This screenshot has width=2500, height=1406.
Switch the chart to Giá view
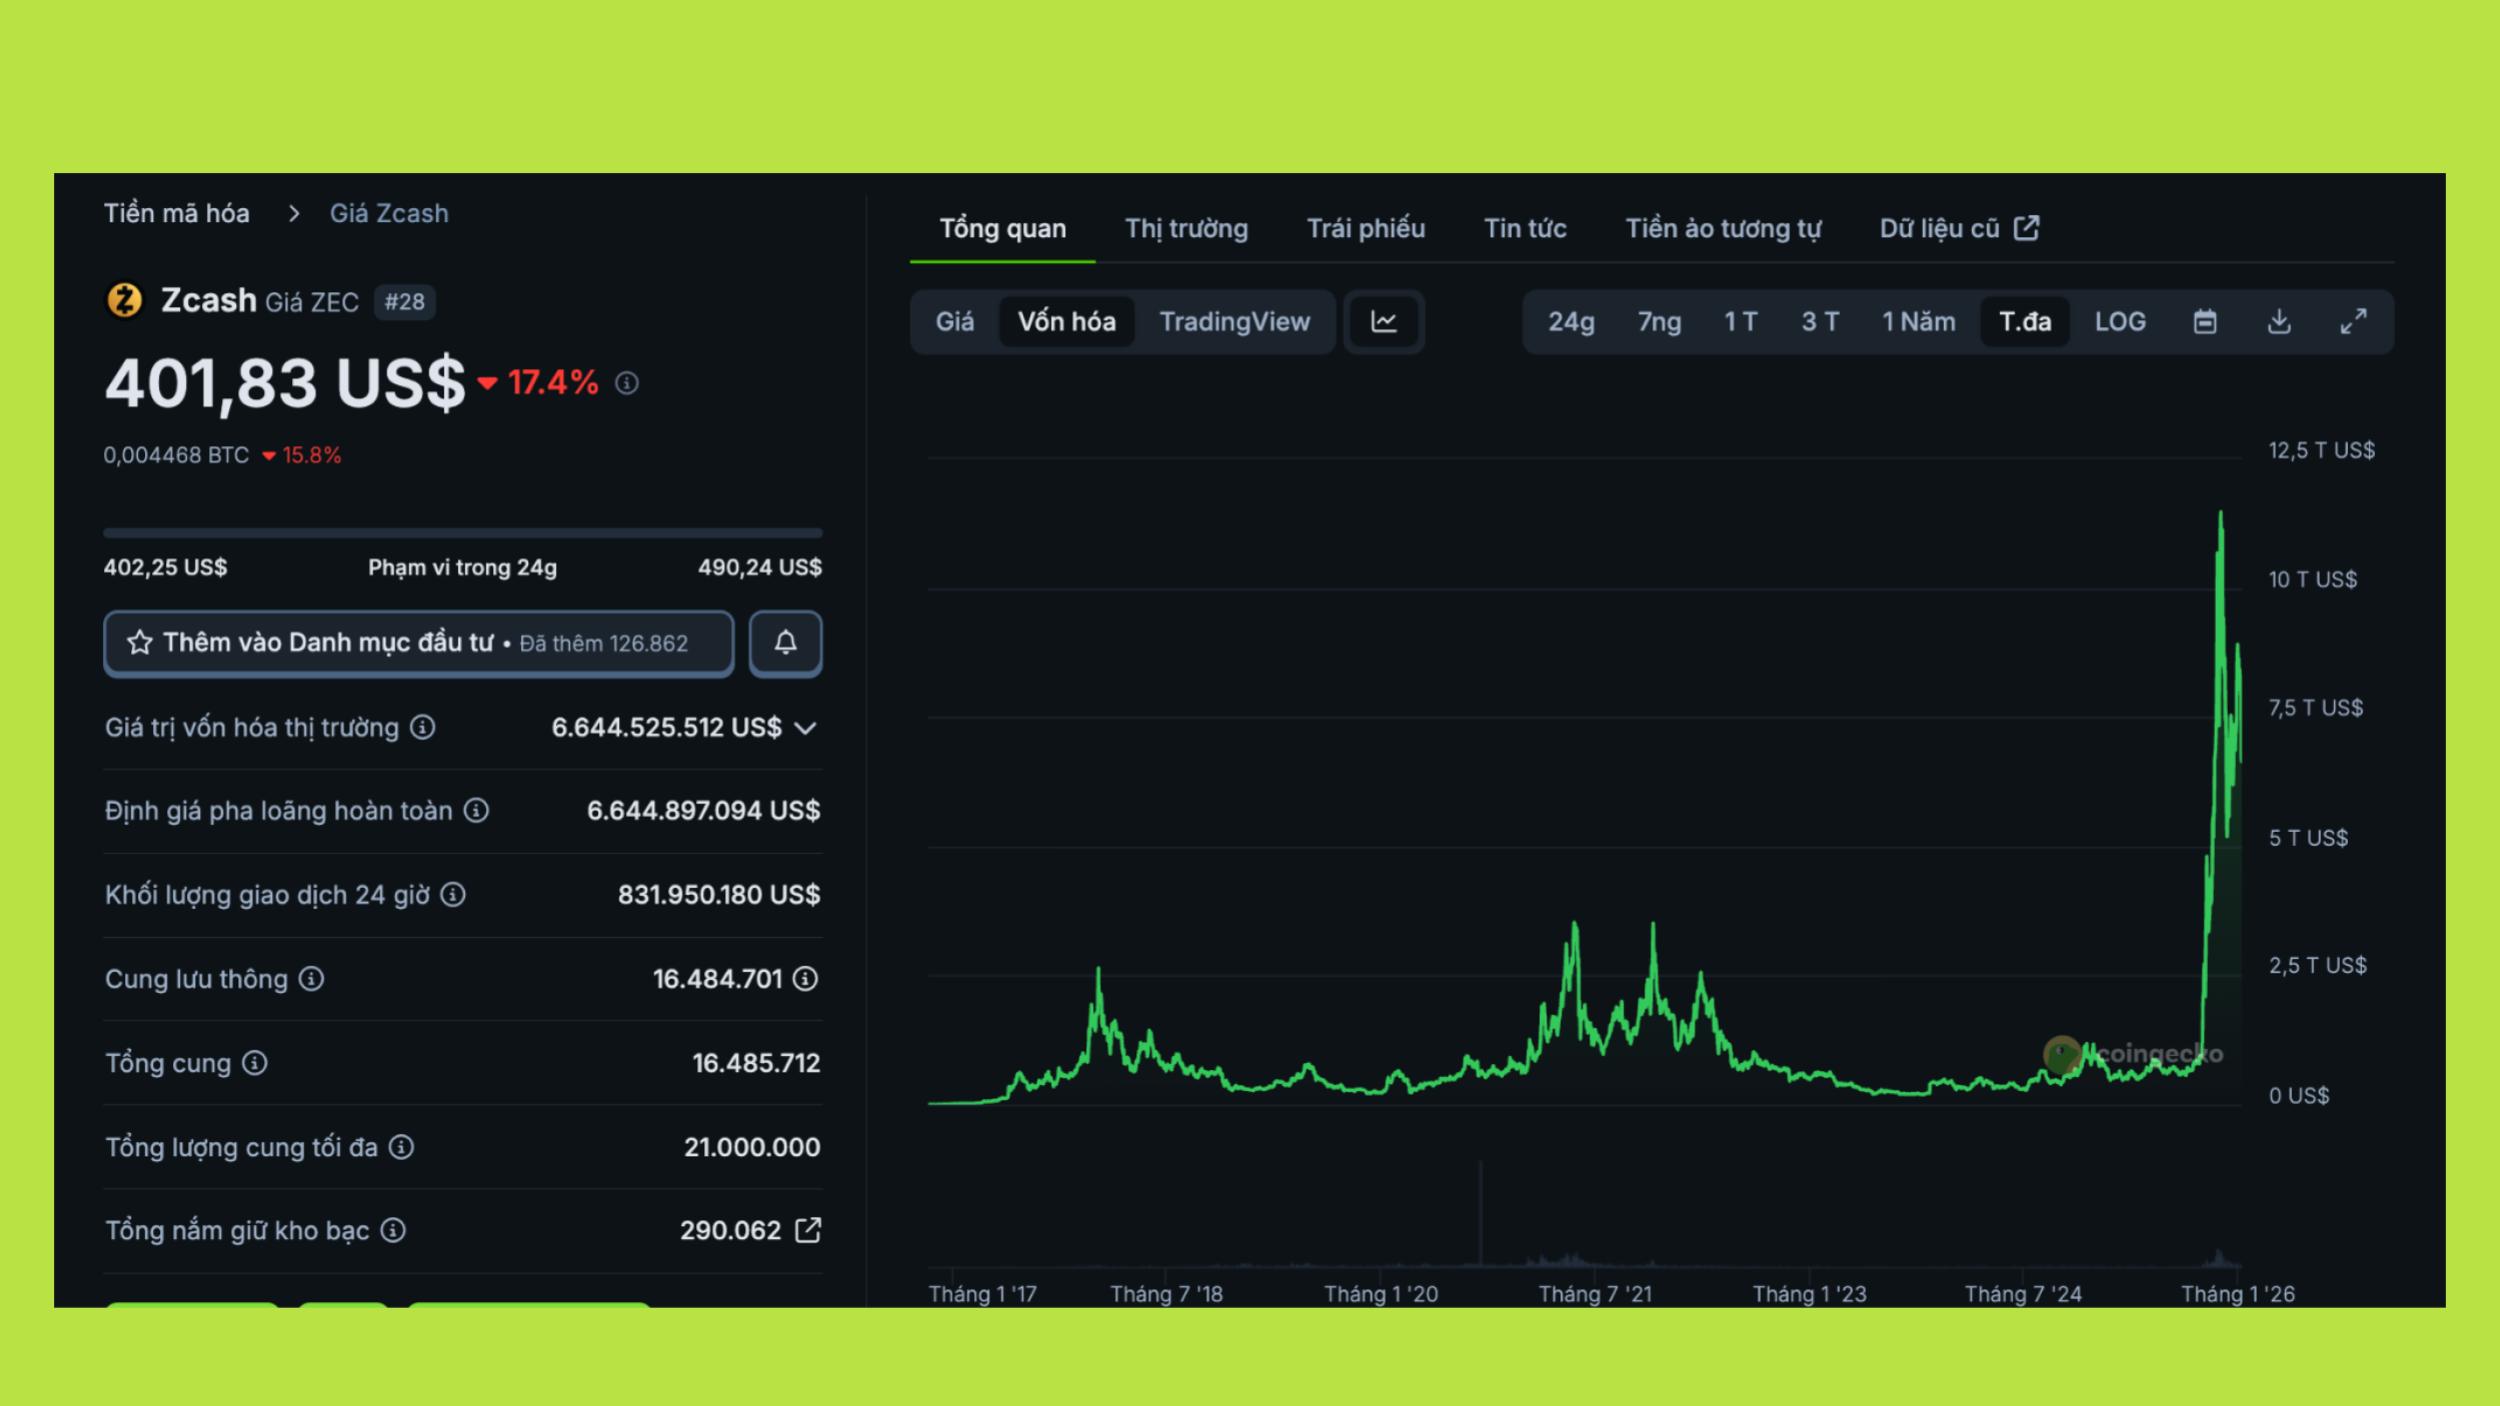[x=954, y=322]
